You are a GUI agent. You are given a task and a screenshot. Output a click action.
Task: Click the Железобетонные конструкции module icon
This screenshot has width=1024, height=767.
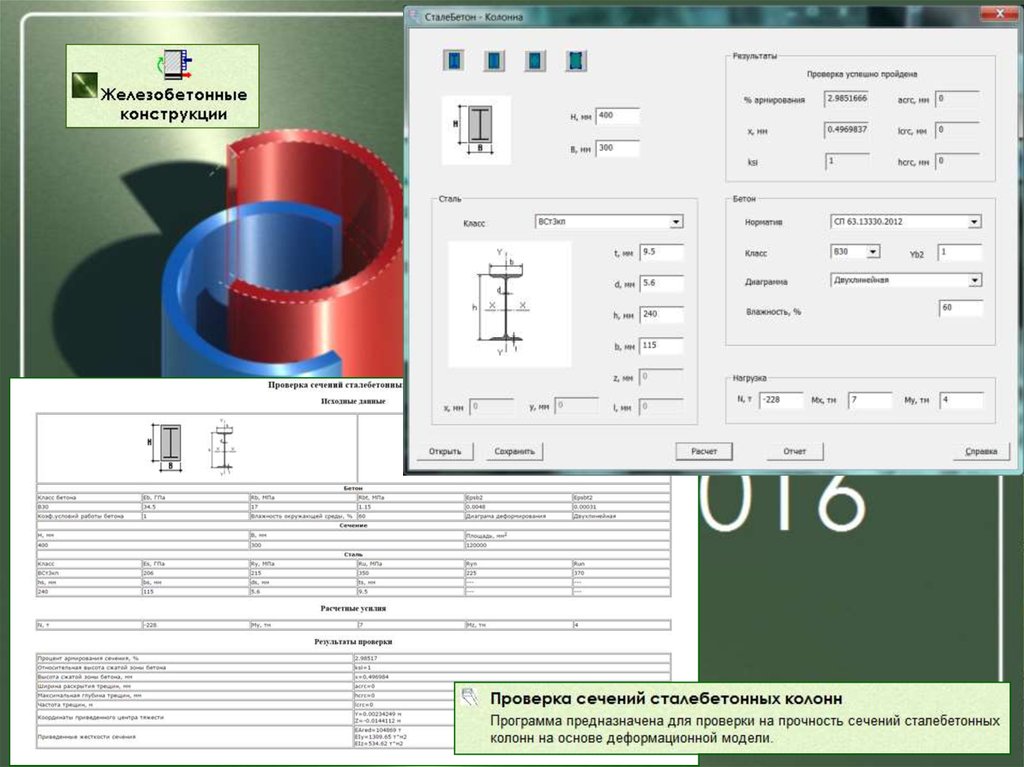(176, 66)
